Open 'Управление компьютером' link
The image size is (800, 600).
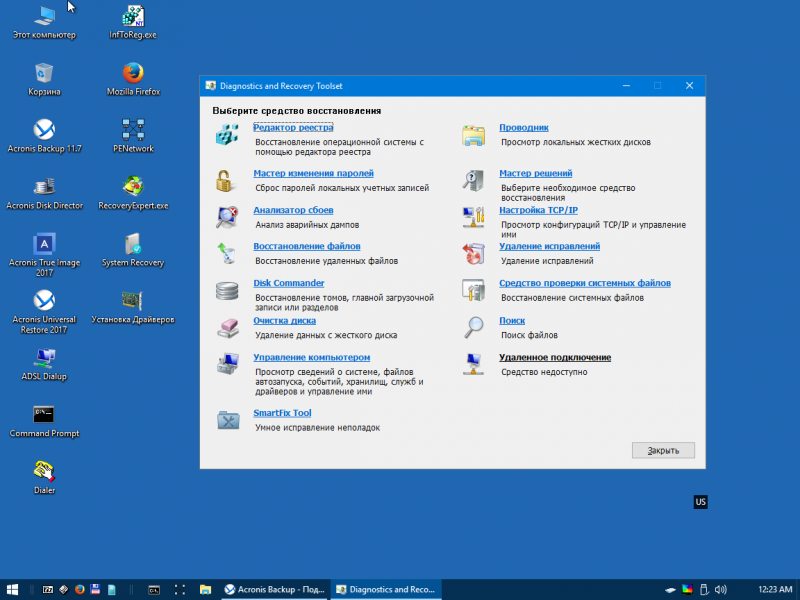point(312,358)
